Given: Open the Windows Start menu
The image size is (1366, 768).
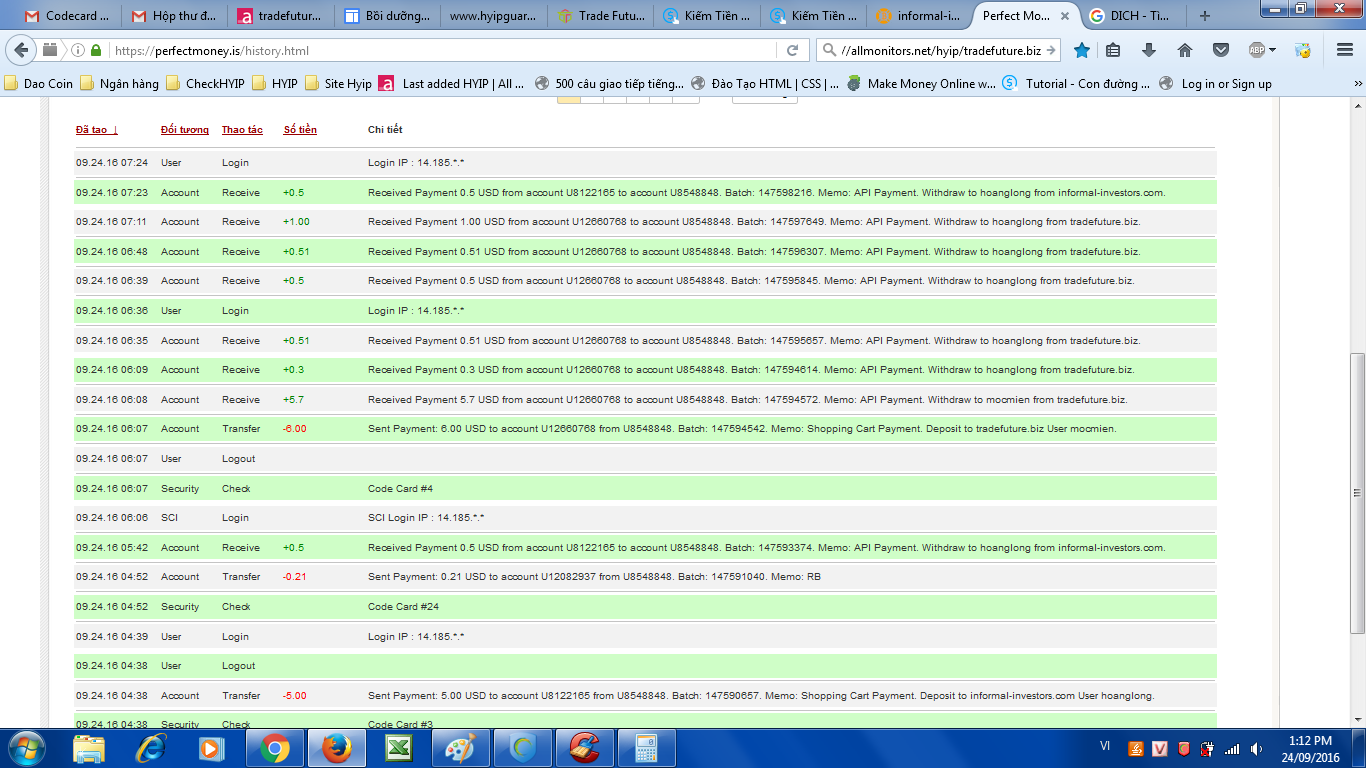Looking at the screenshot, I should [25, 748].
